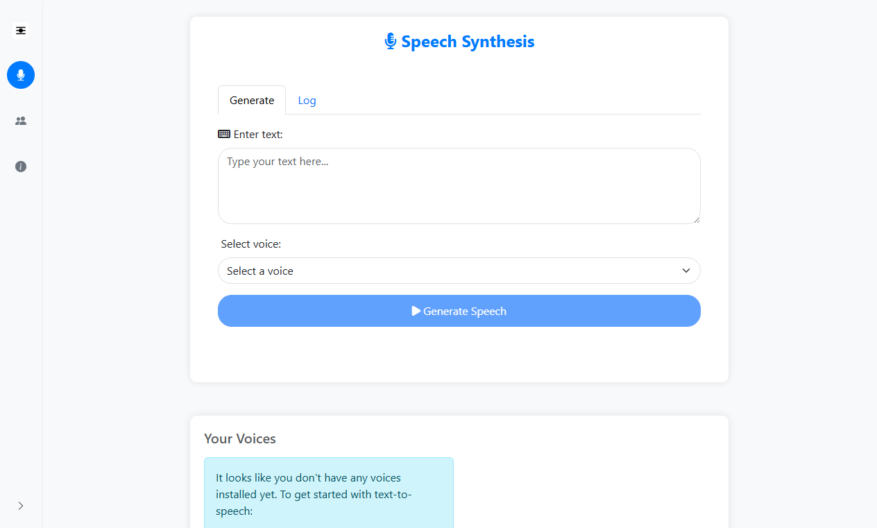Focus the 'Type your text here...' text area
Screen dimensions: 877x528
click(x=459, y=186)
